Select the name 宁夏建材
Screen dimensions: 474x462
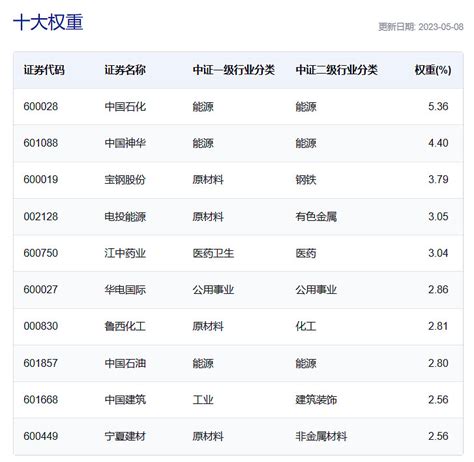(125, 436)
